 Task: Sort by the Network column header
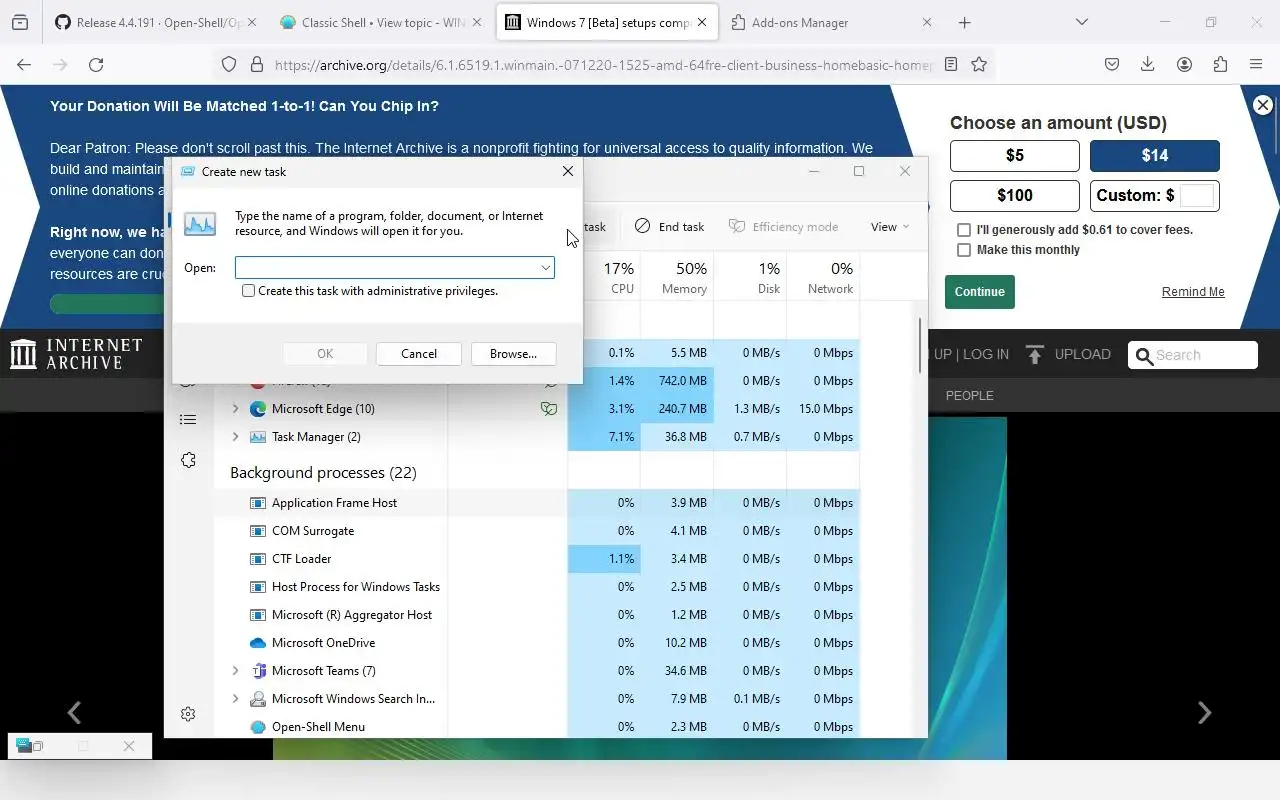[823, 278]
